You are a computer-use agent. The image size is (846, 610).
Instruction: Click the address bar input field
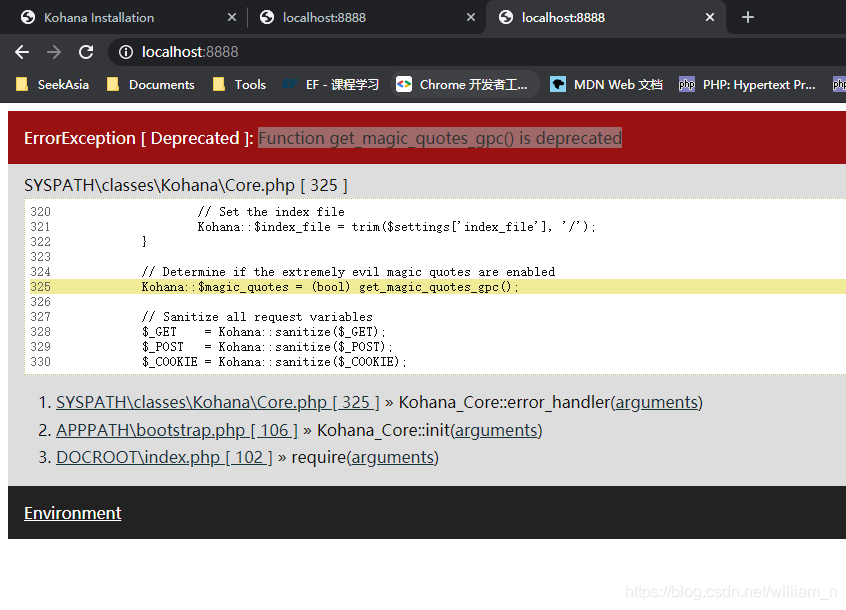300,51
